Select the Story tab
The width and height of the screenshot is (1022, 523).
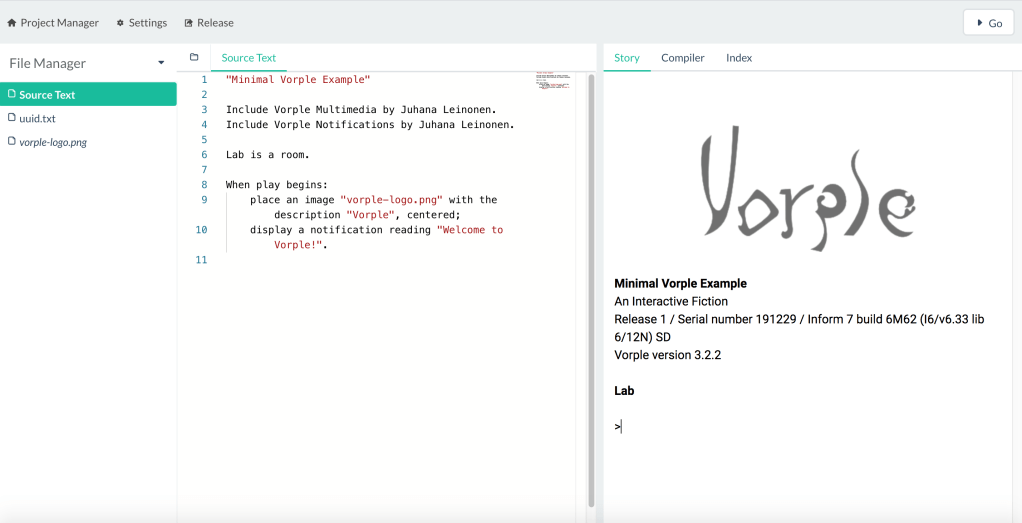tap(627, 58)
